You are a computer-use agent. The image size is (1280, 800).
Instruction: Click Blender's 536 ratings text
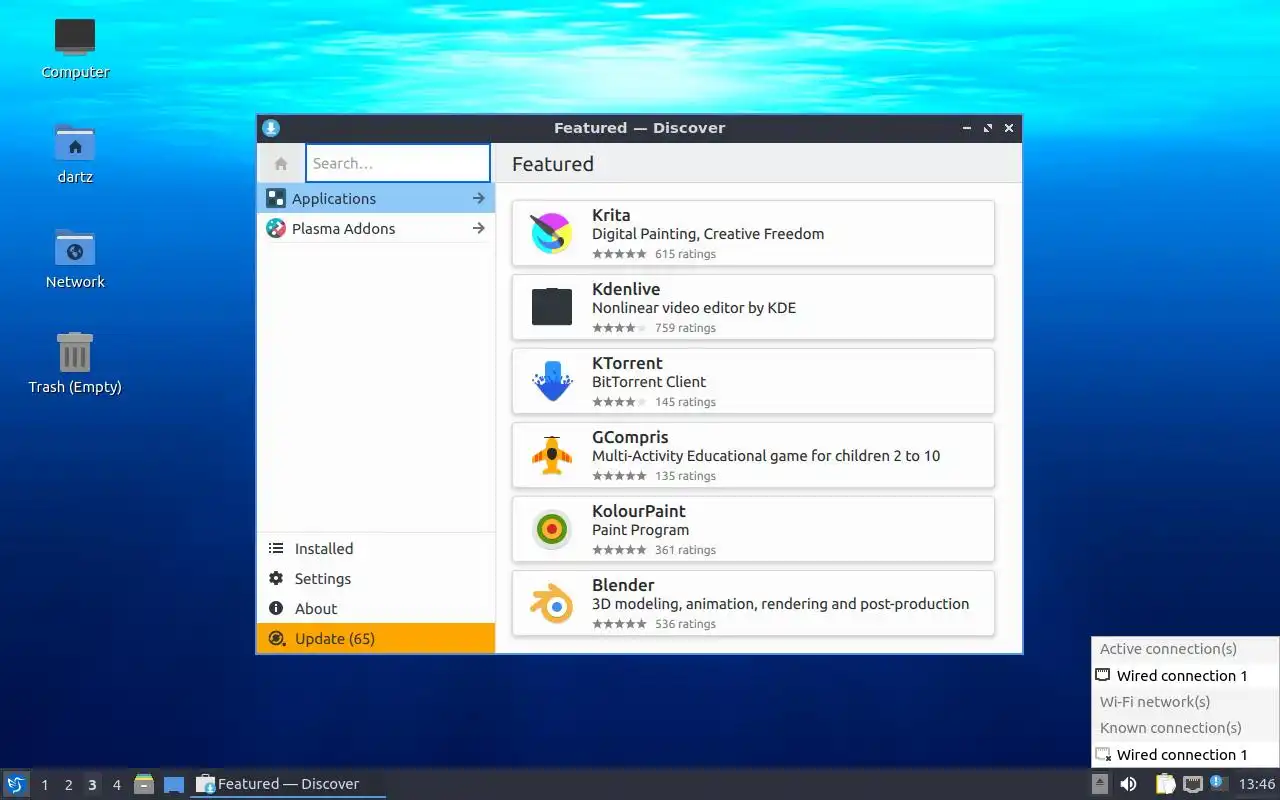(685, 624)
